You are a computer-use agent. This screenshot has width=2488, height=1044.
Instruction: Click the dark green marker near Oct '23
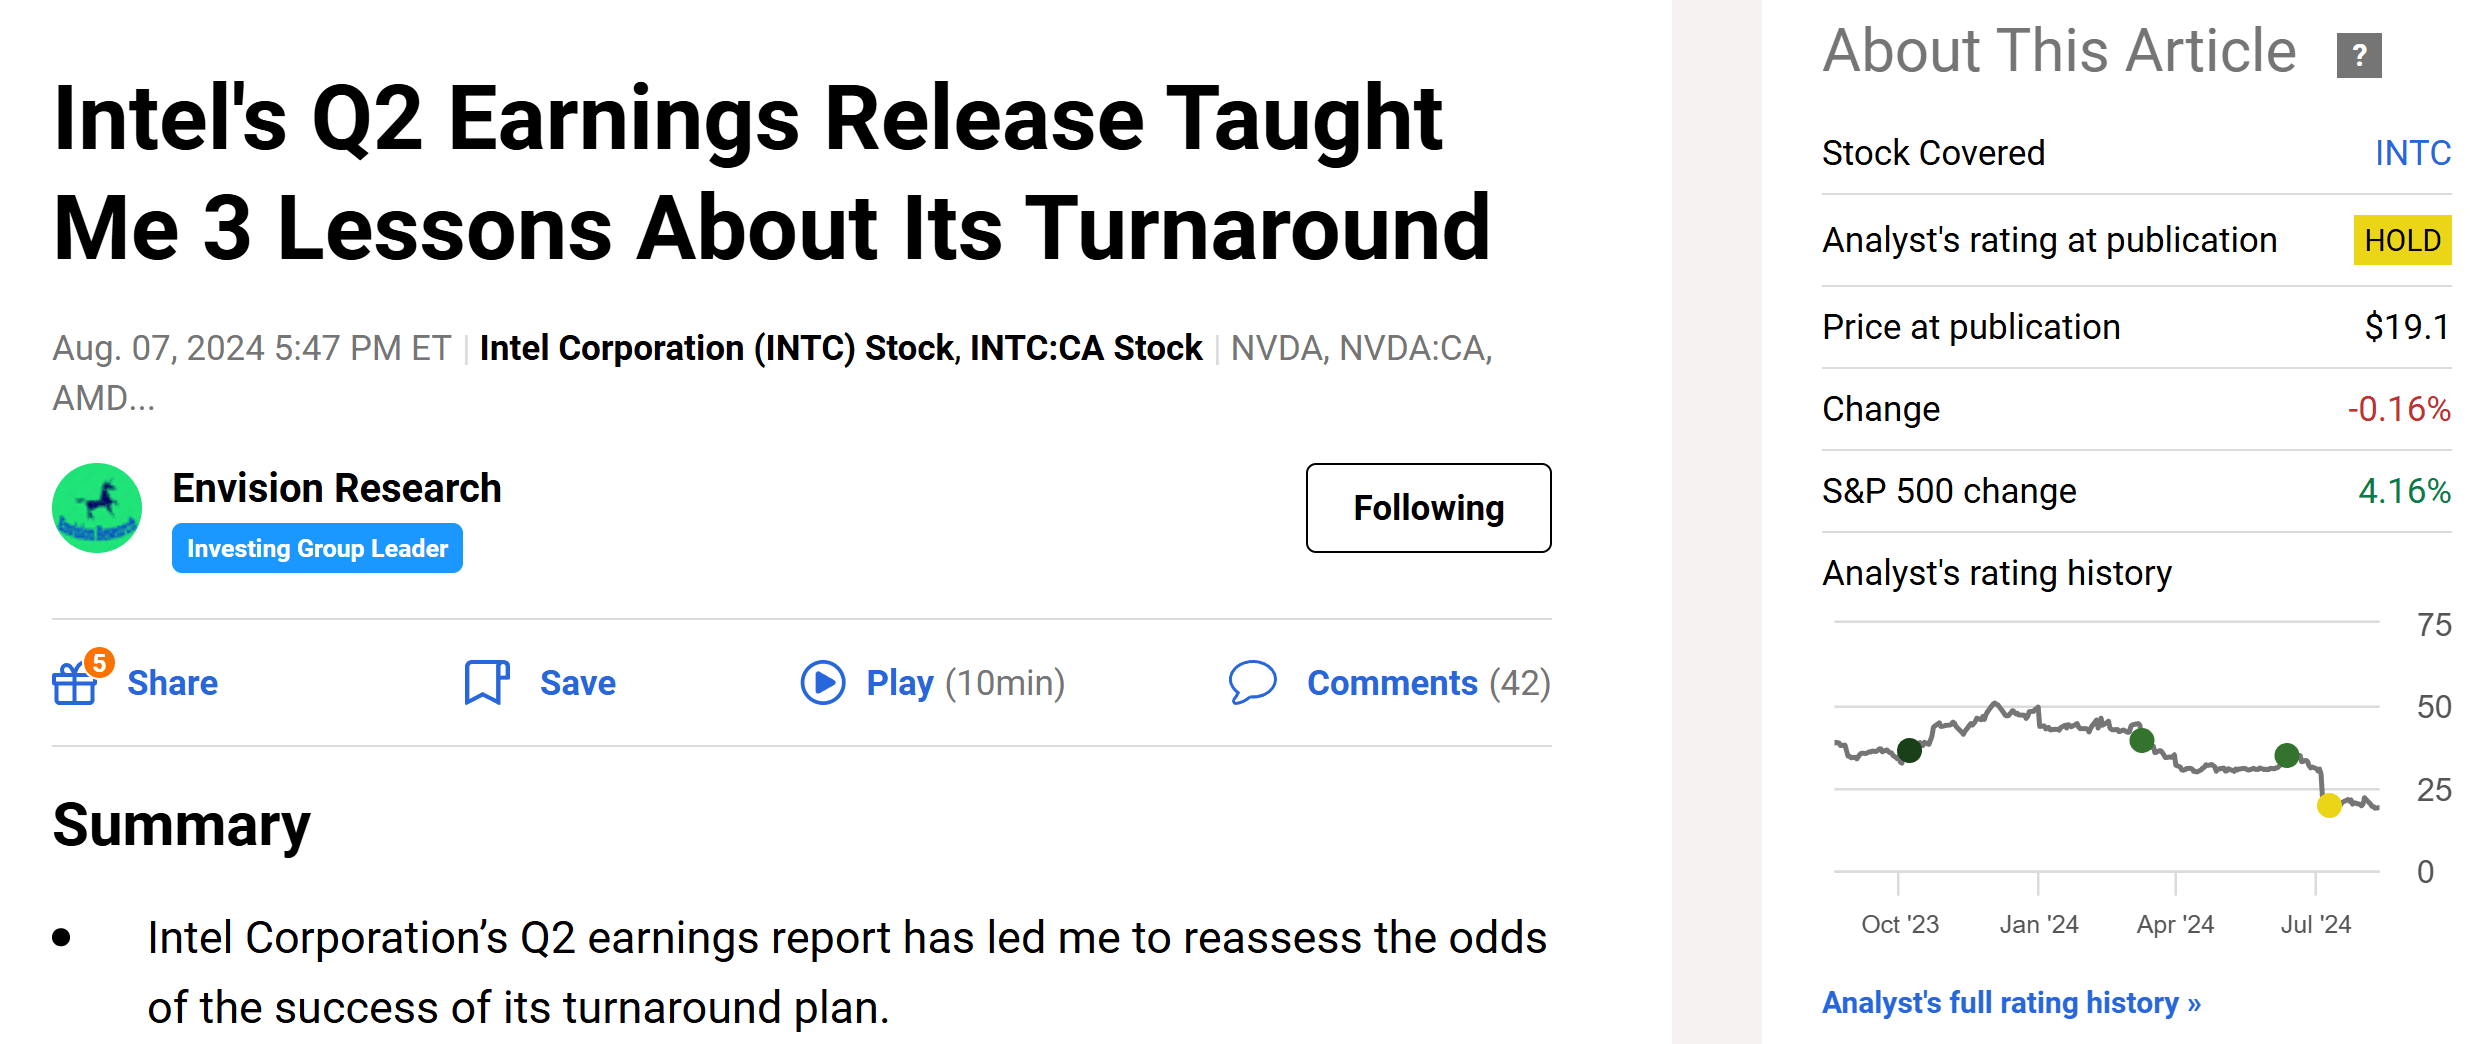click(x=1909, y=750)
